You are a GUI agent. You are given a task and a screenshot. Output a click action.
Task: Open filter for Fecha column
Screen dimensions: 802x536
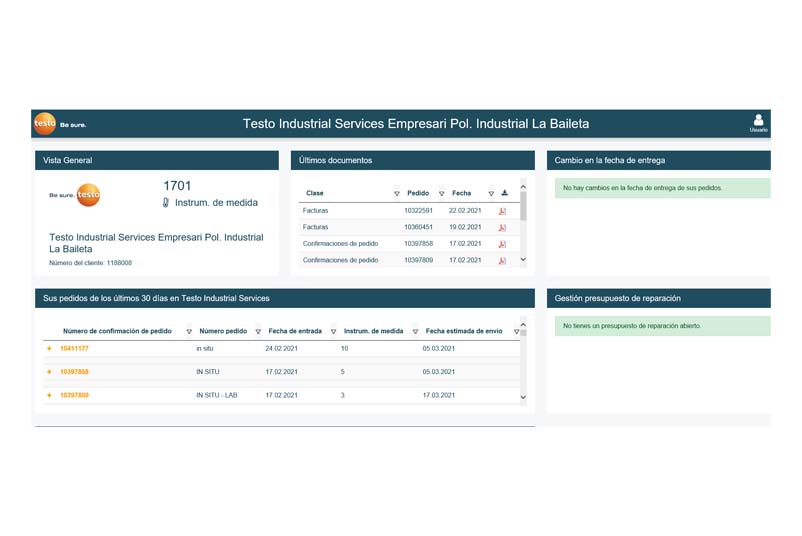point(491,193)
